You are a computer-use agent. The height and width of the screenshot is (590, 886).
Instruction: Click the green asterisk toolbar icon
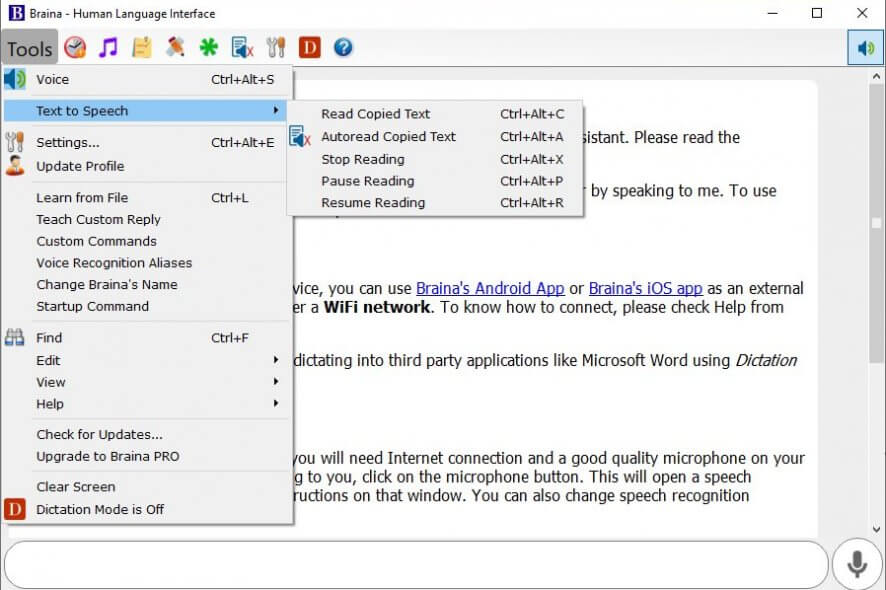point(208,47)
